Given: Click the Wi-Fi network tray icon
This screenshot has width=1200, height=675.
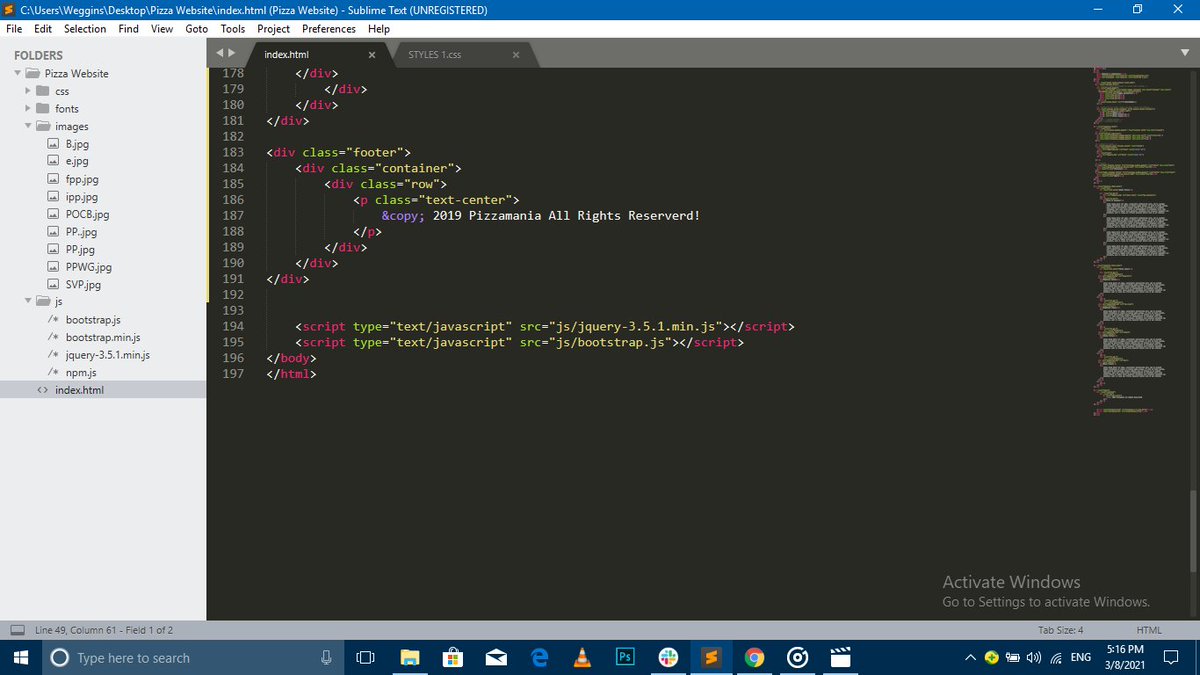Looking at the screenshot, I should [1055, 657].
